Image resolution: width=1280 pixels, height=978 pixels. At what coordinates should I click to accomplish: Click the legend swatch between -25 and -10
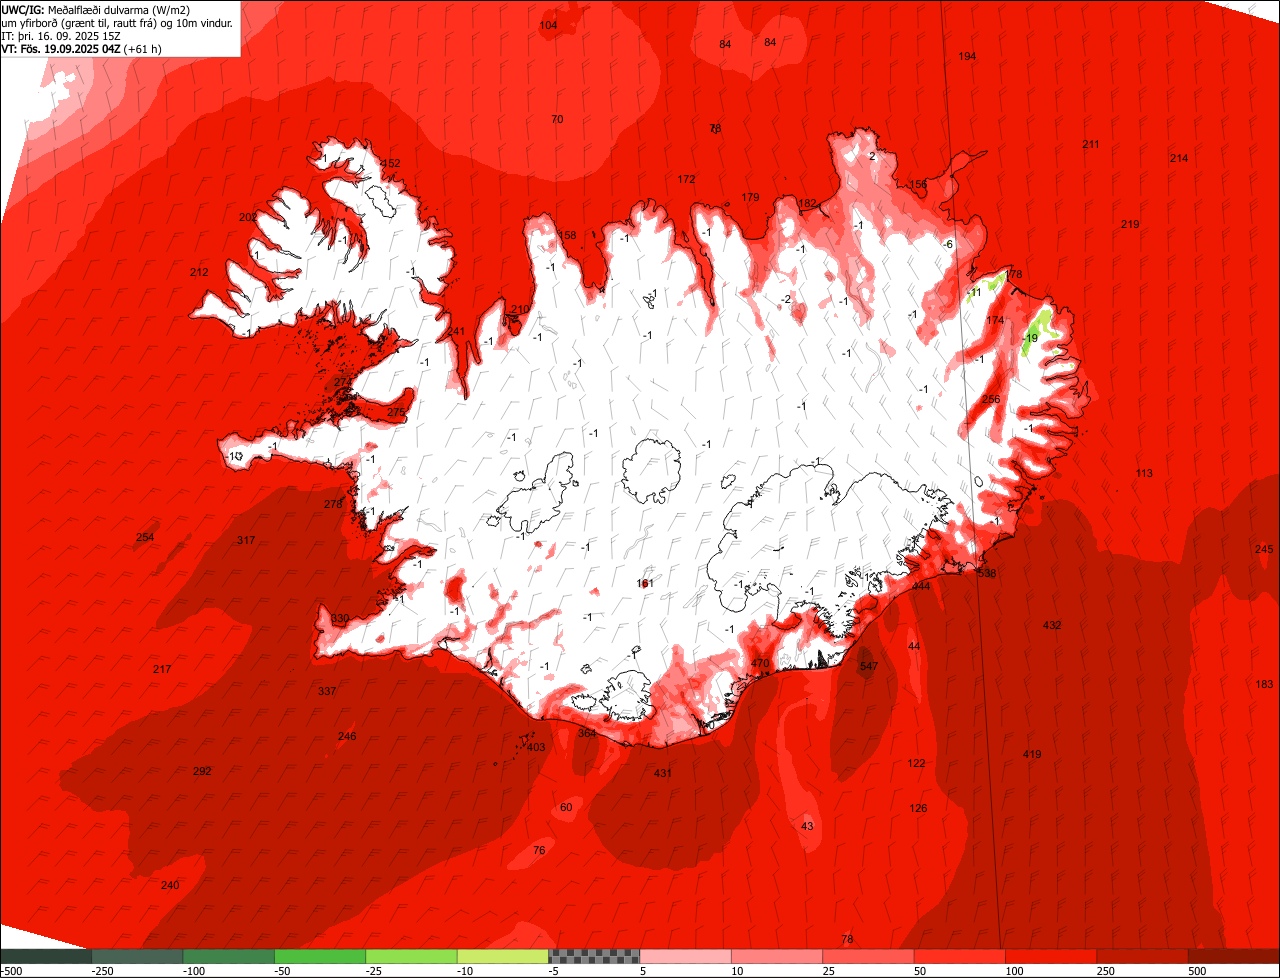(x=411, y=956)
